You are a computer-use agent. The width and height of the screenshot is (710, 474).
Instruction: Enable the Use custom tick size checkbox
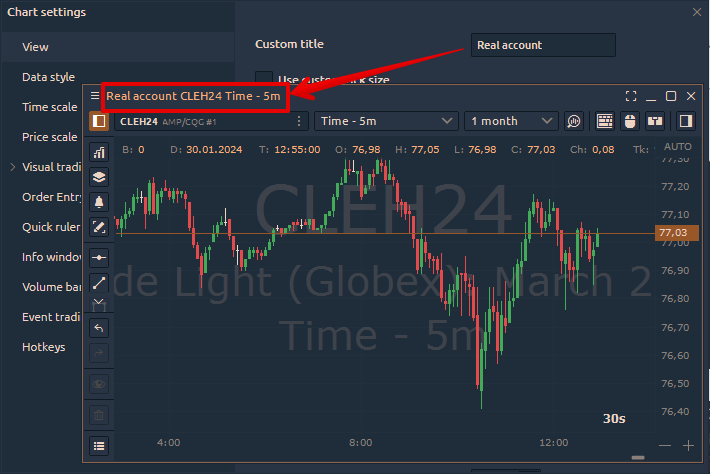click(264, 79)
